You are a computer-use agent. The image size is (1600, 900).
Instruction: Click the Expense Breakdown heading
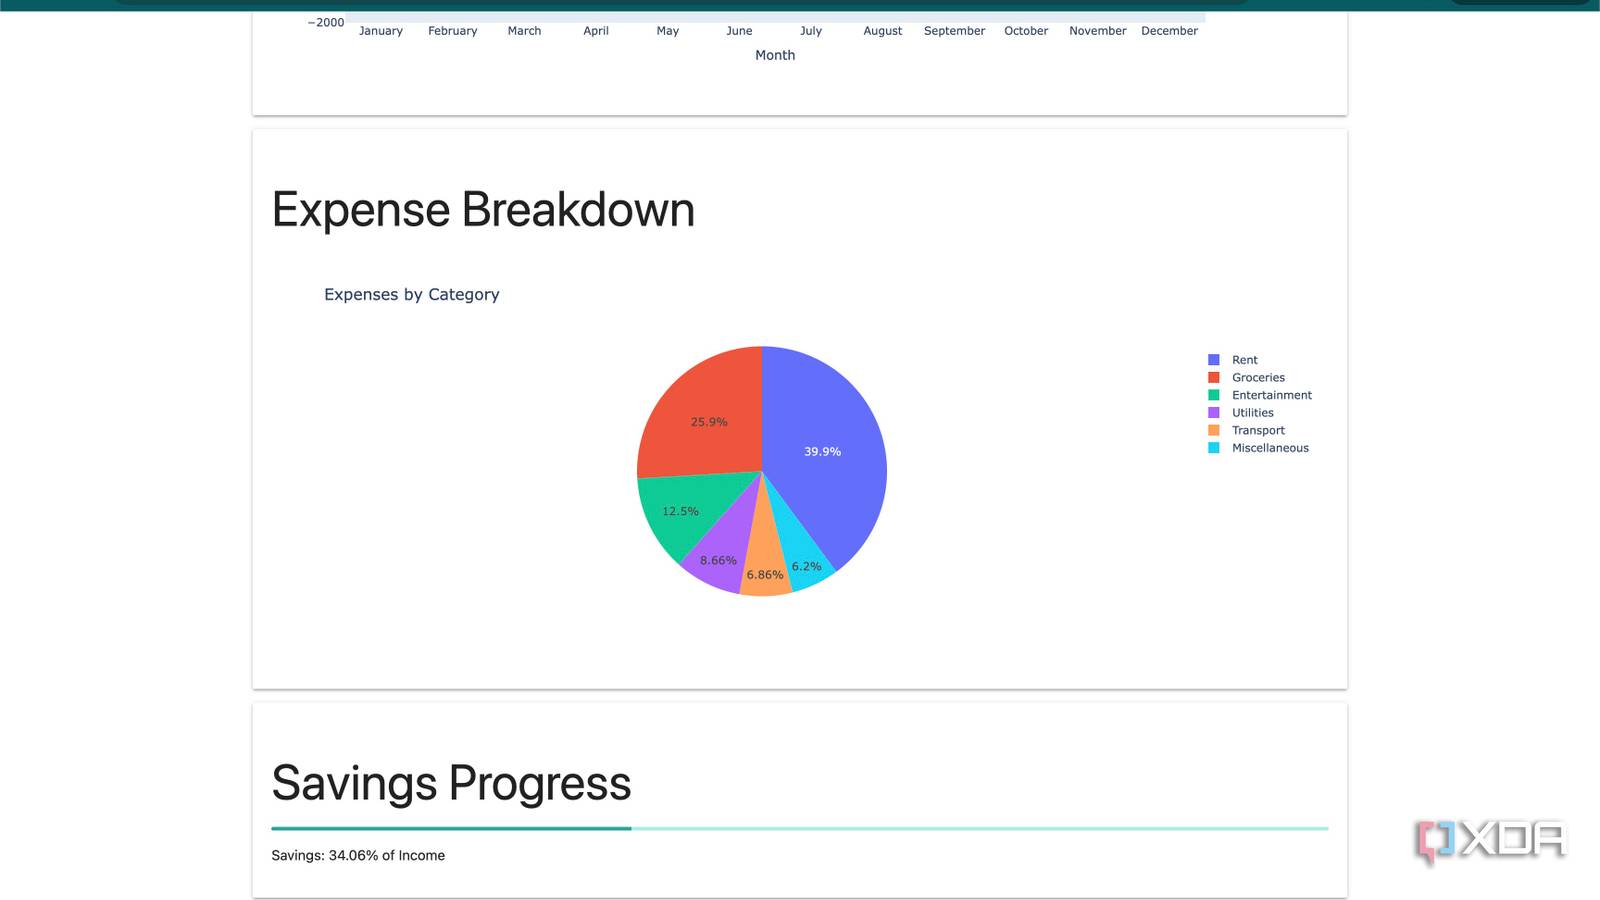(x=483, y=209)
